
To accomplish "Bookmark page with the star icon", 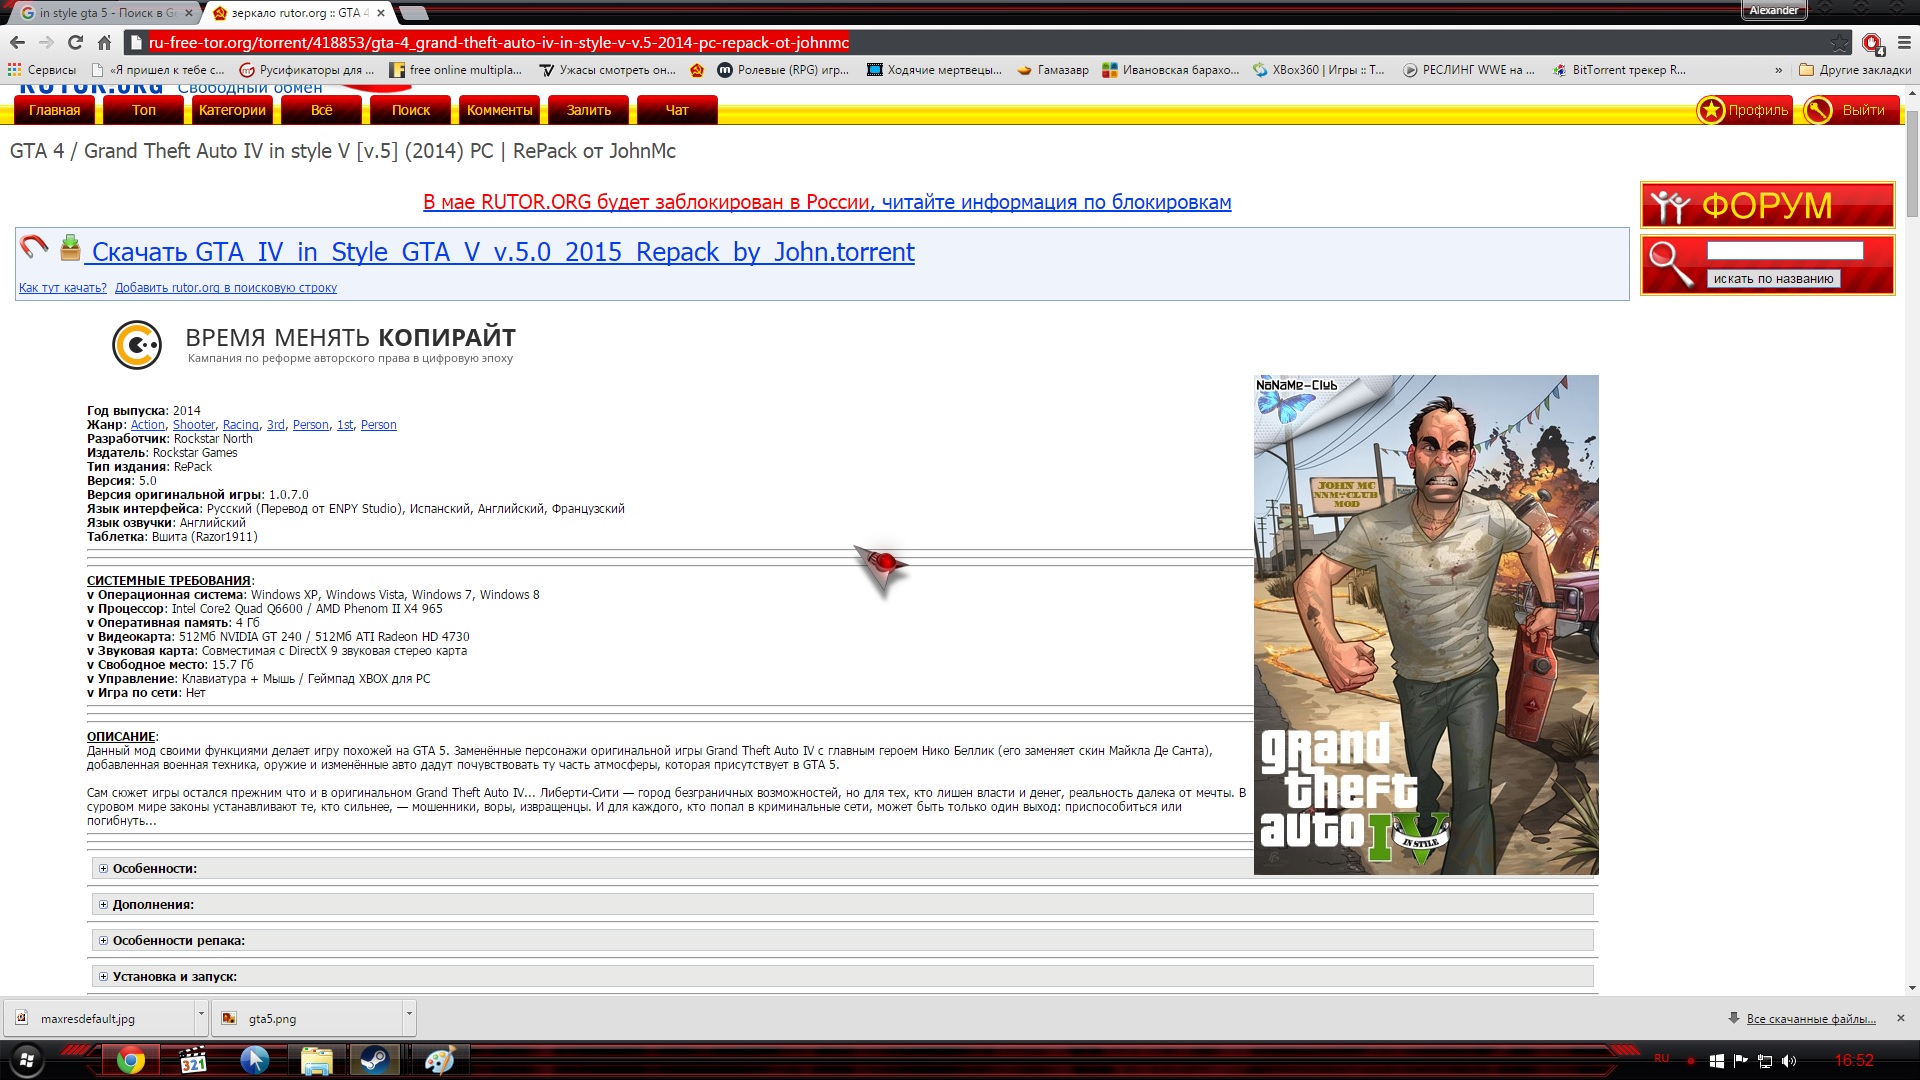I will click(x=1840, y=43).
